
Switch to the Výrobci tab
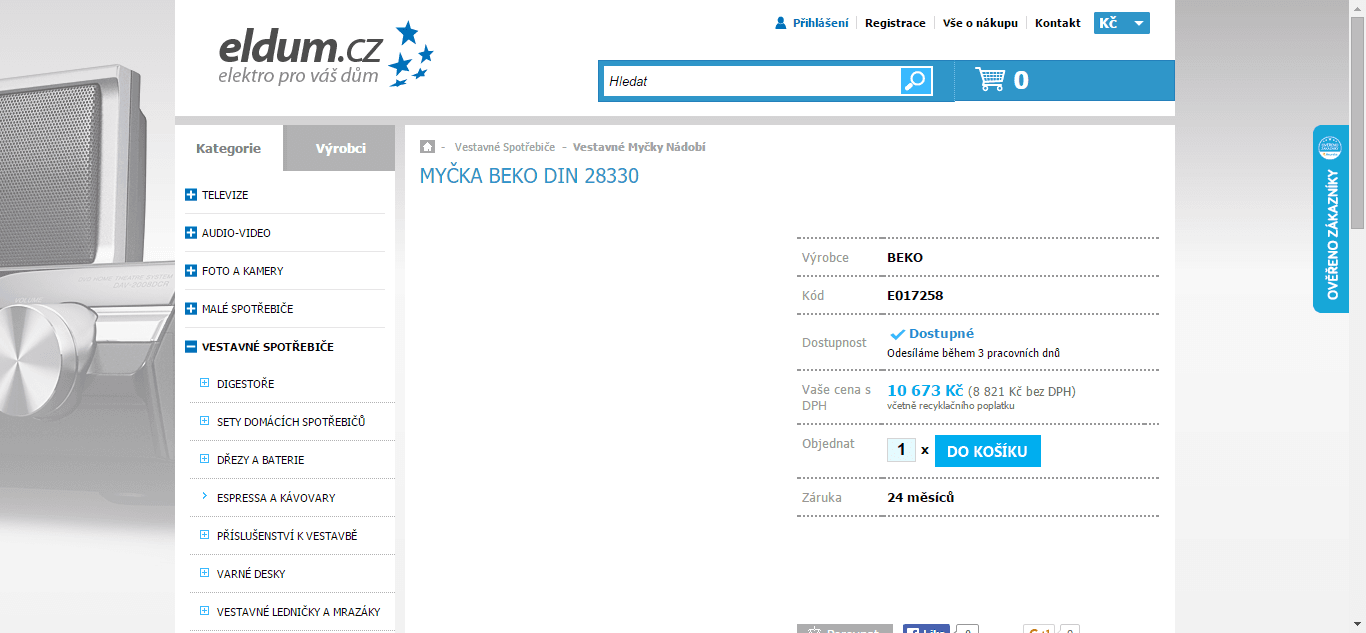point(340,148)
